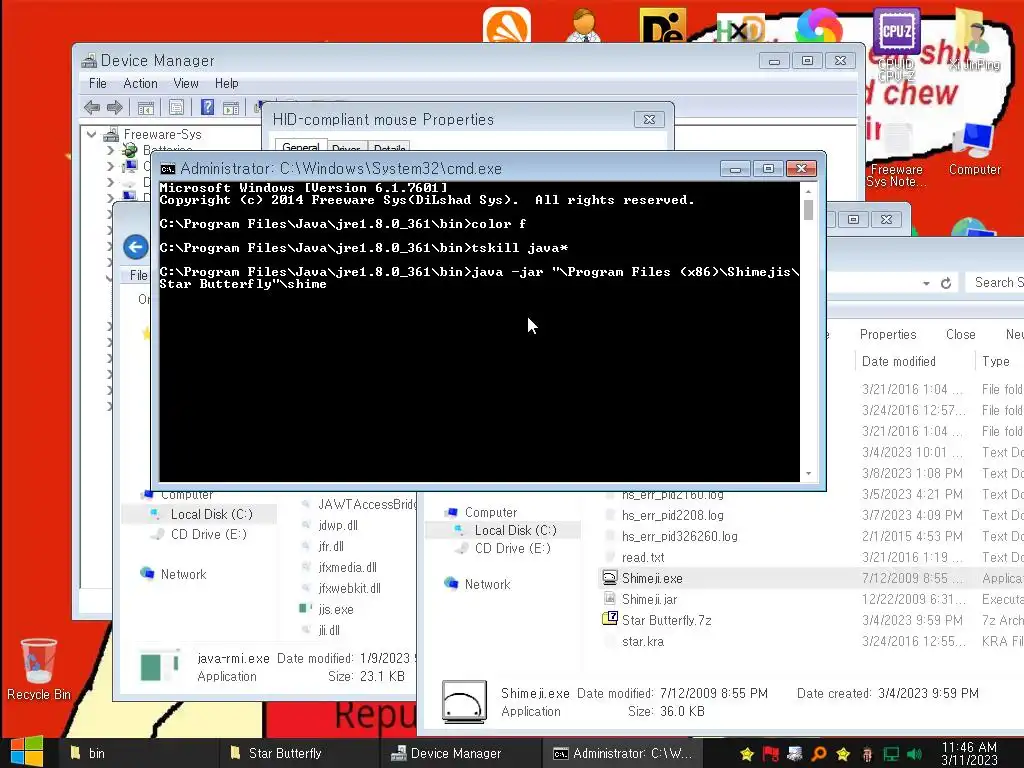The image size is (1024, 768).
Task: Open View menu in Device Manager
Action: [x=186, y=84]
